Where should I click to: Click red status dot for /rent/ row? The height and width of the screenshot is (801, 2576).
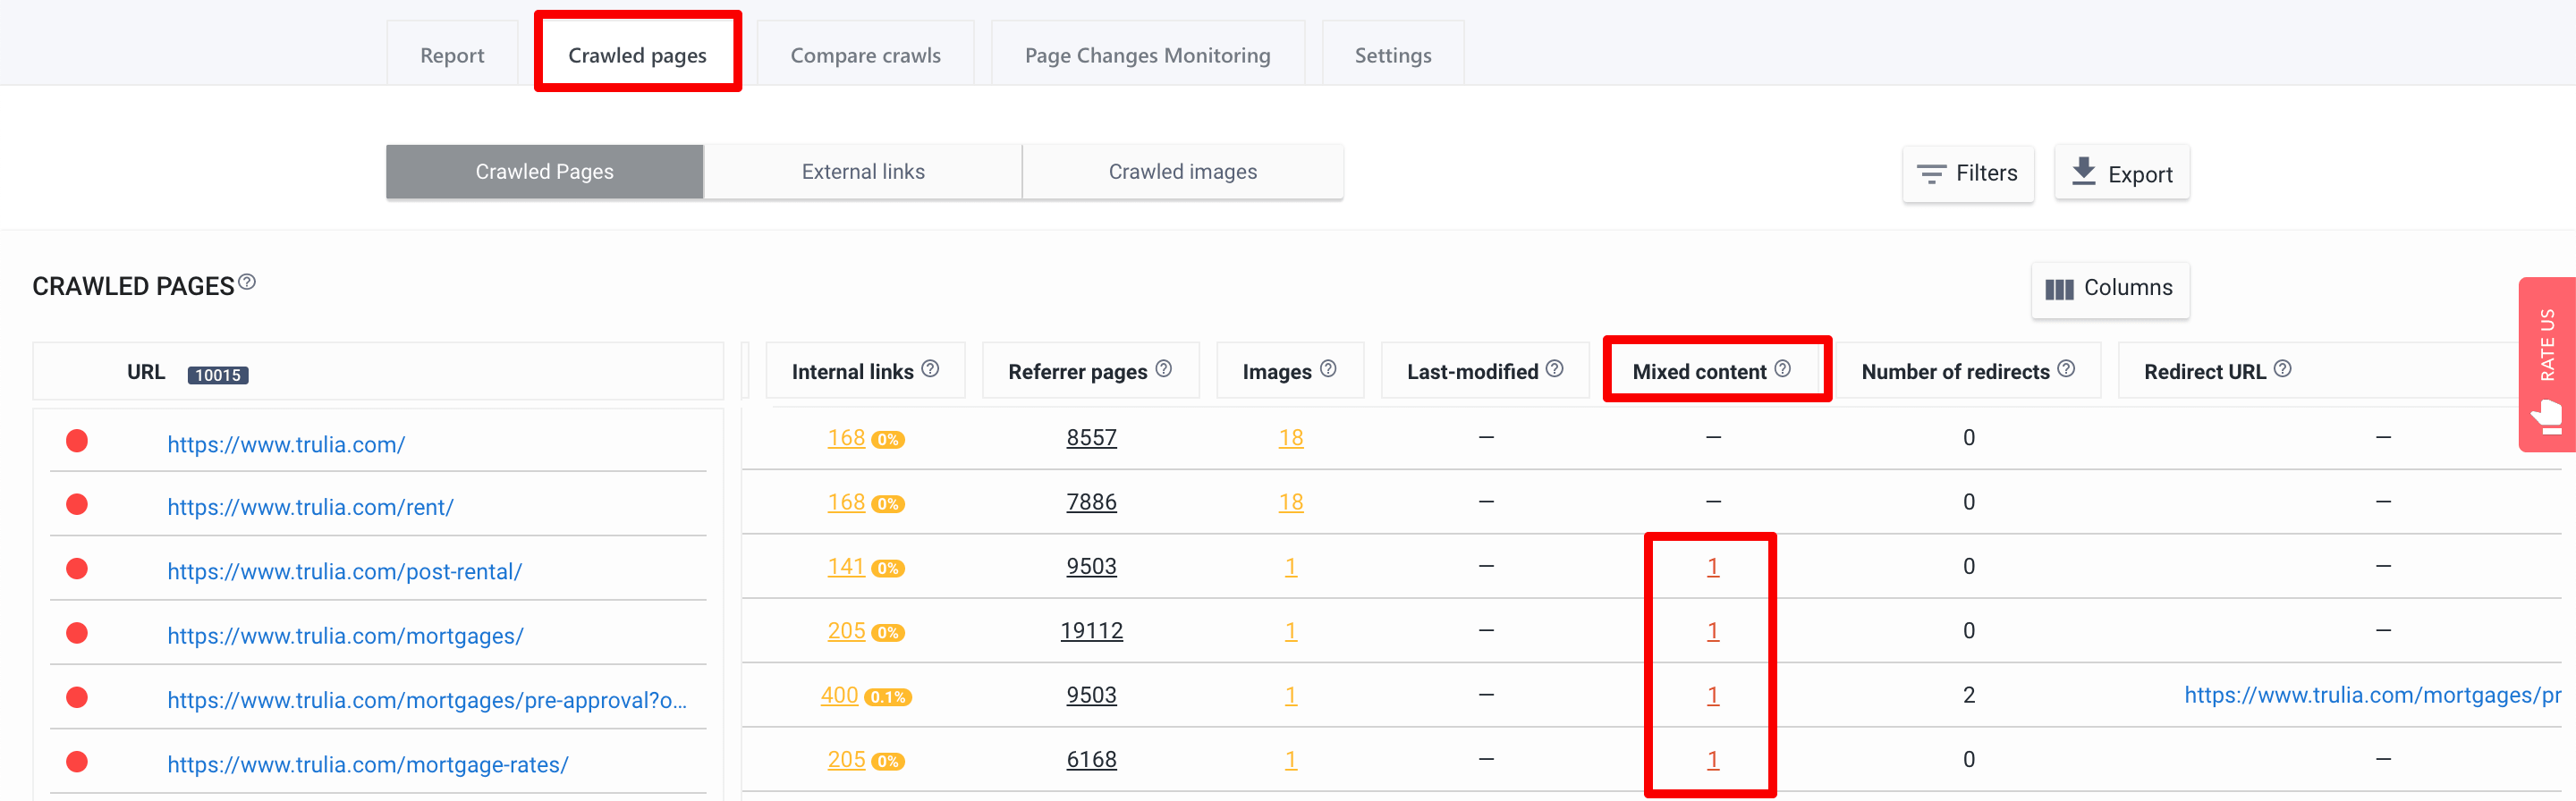(77, 504)
